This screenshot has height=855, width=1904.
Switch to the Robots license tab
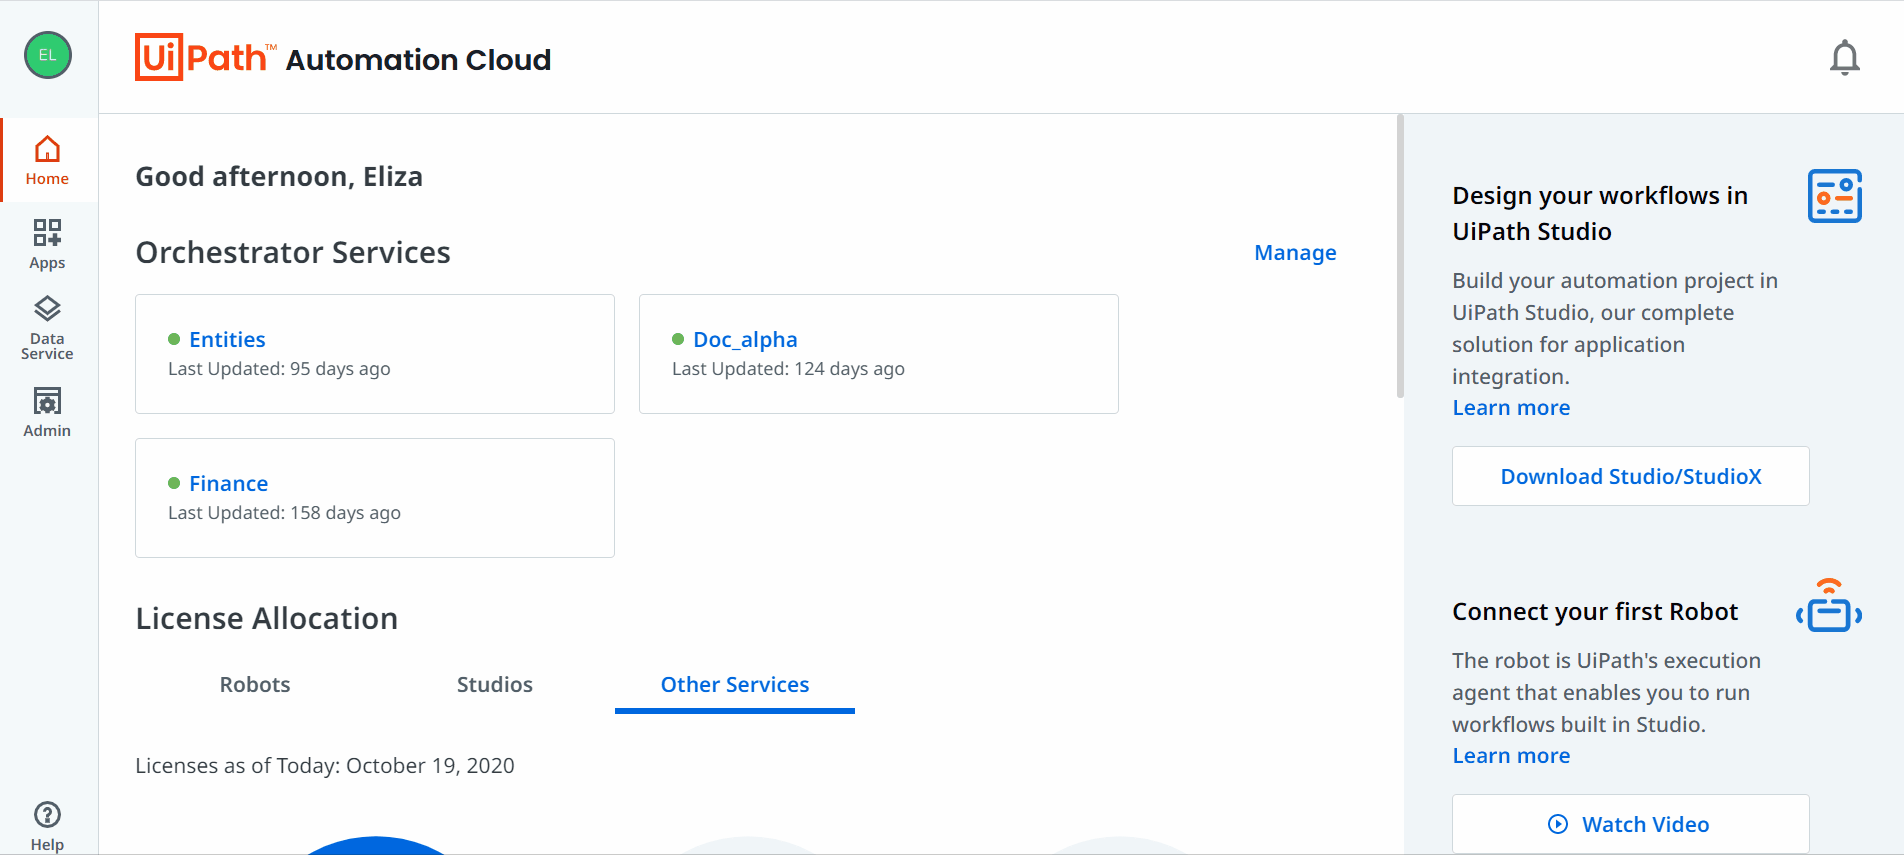point(255,685)
